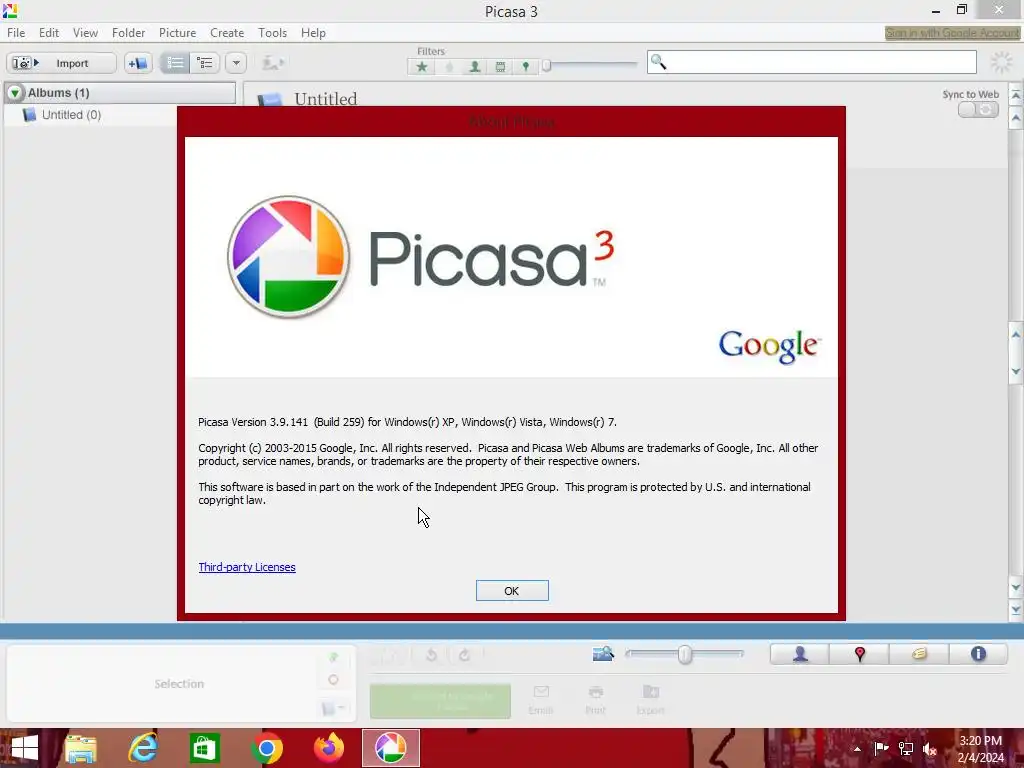
Task: Open the Tools menu
Action: pos(272,33)
